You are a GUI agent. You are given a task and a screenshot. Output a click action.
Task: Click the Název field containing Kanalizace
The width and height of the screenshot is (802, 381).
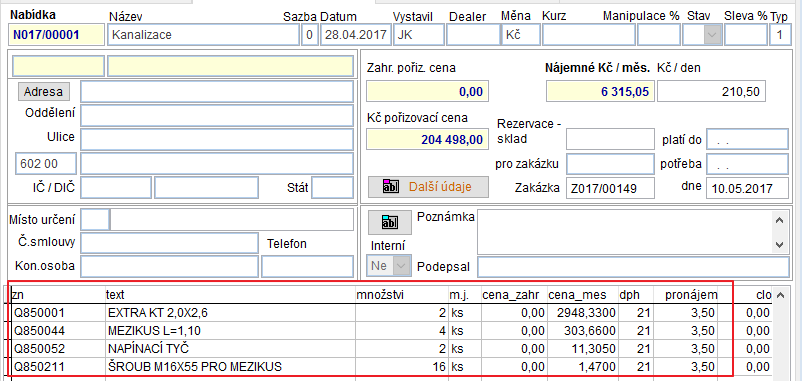[x=203, y=35]
